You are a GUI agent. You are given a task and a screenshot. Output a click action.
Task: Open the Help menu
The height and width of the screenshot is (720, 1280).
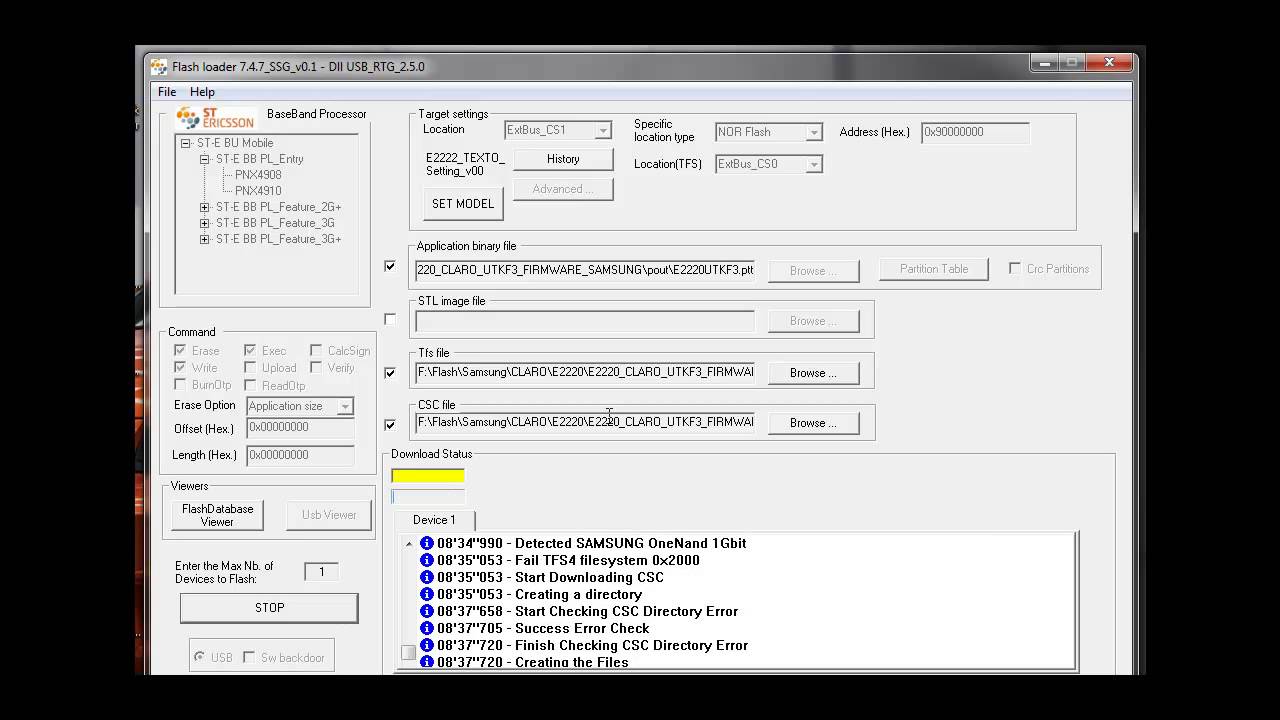click(x=202, y=92)
